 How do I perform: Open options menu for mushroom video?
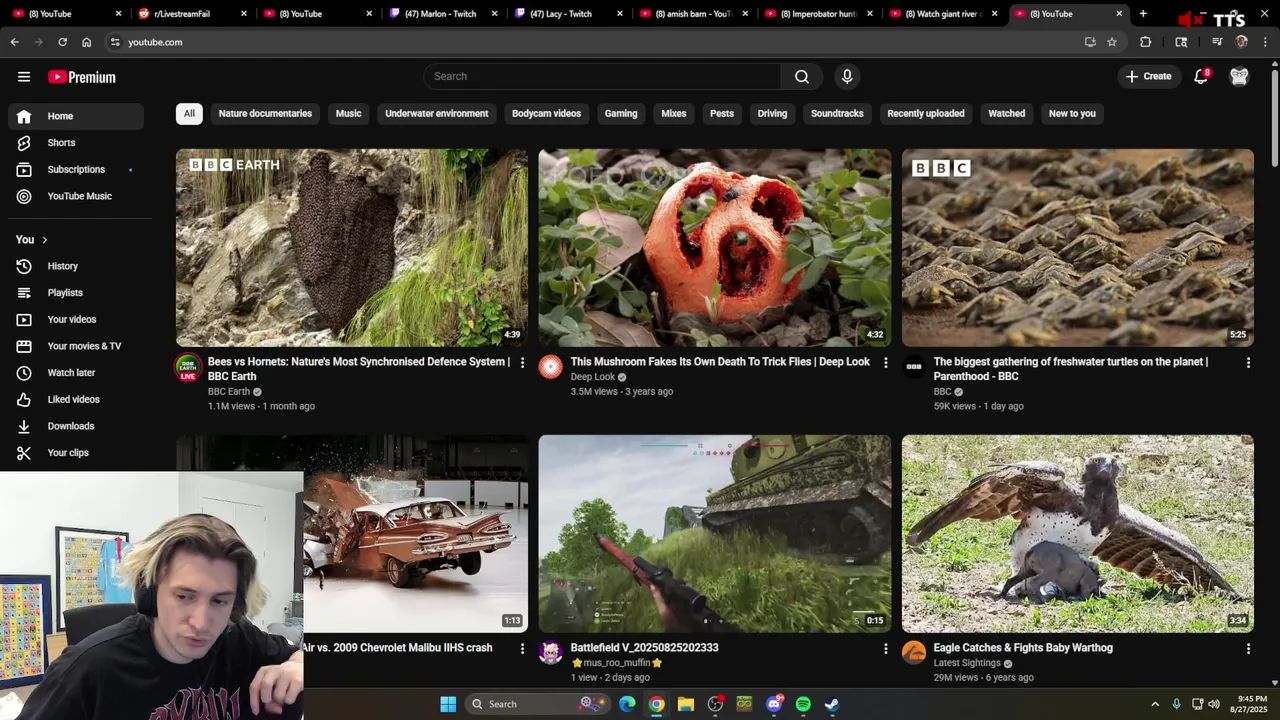pos(885,362)
